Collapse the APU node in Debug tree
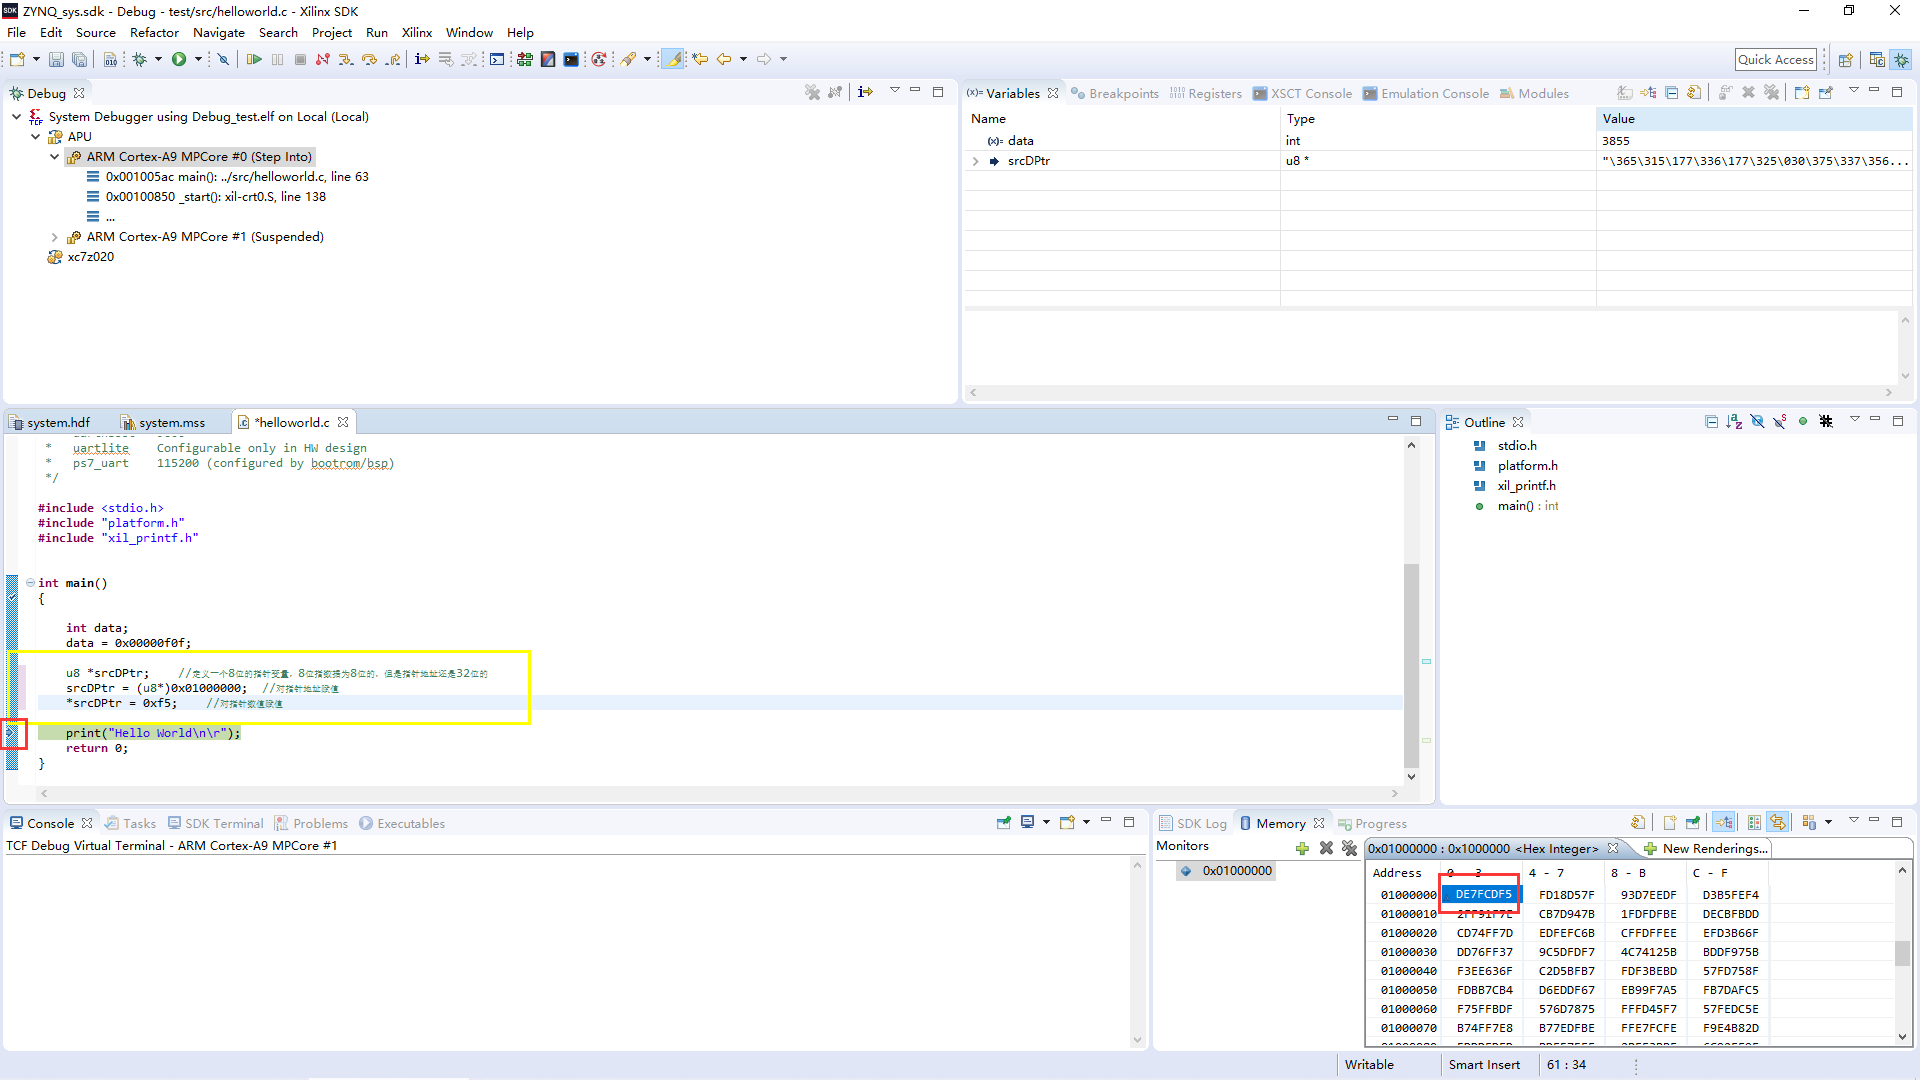Image resolution: width=1920 pixels, height=1080 pixels. [36, 136]
